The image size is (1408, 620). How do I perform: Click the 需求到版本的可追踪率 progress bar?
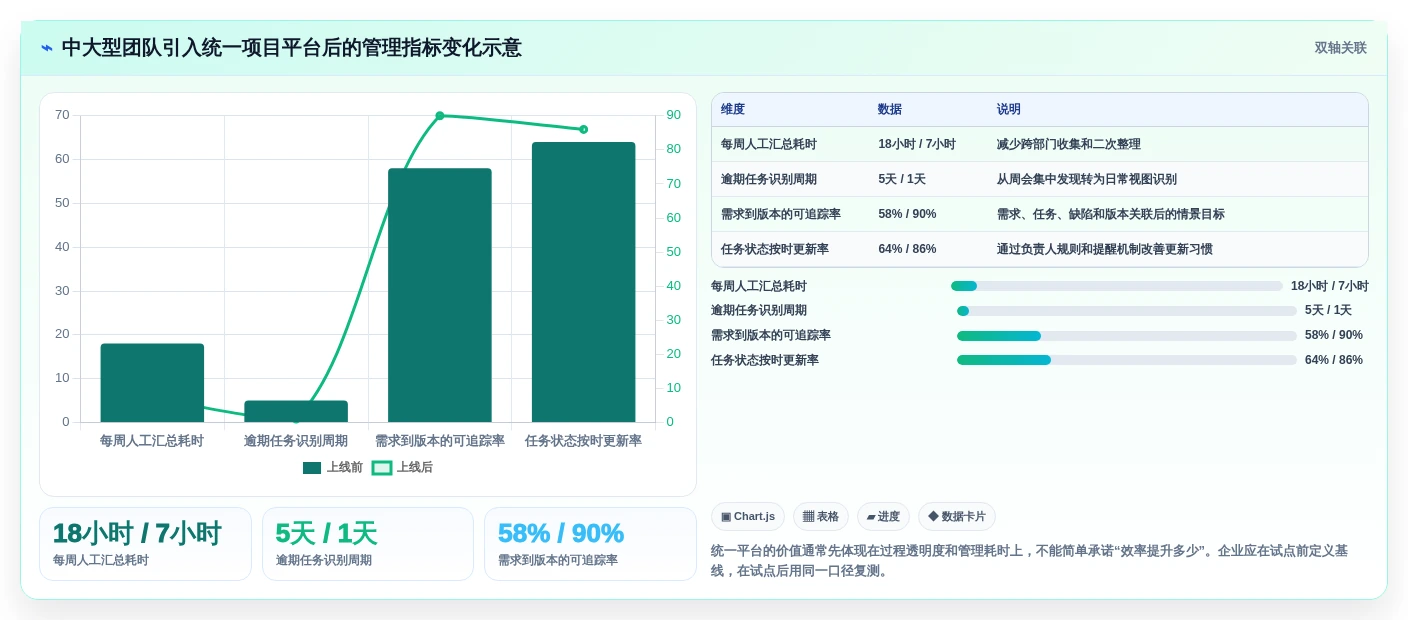(x=1127, y=336)
